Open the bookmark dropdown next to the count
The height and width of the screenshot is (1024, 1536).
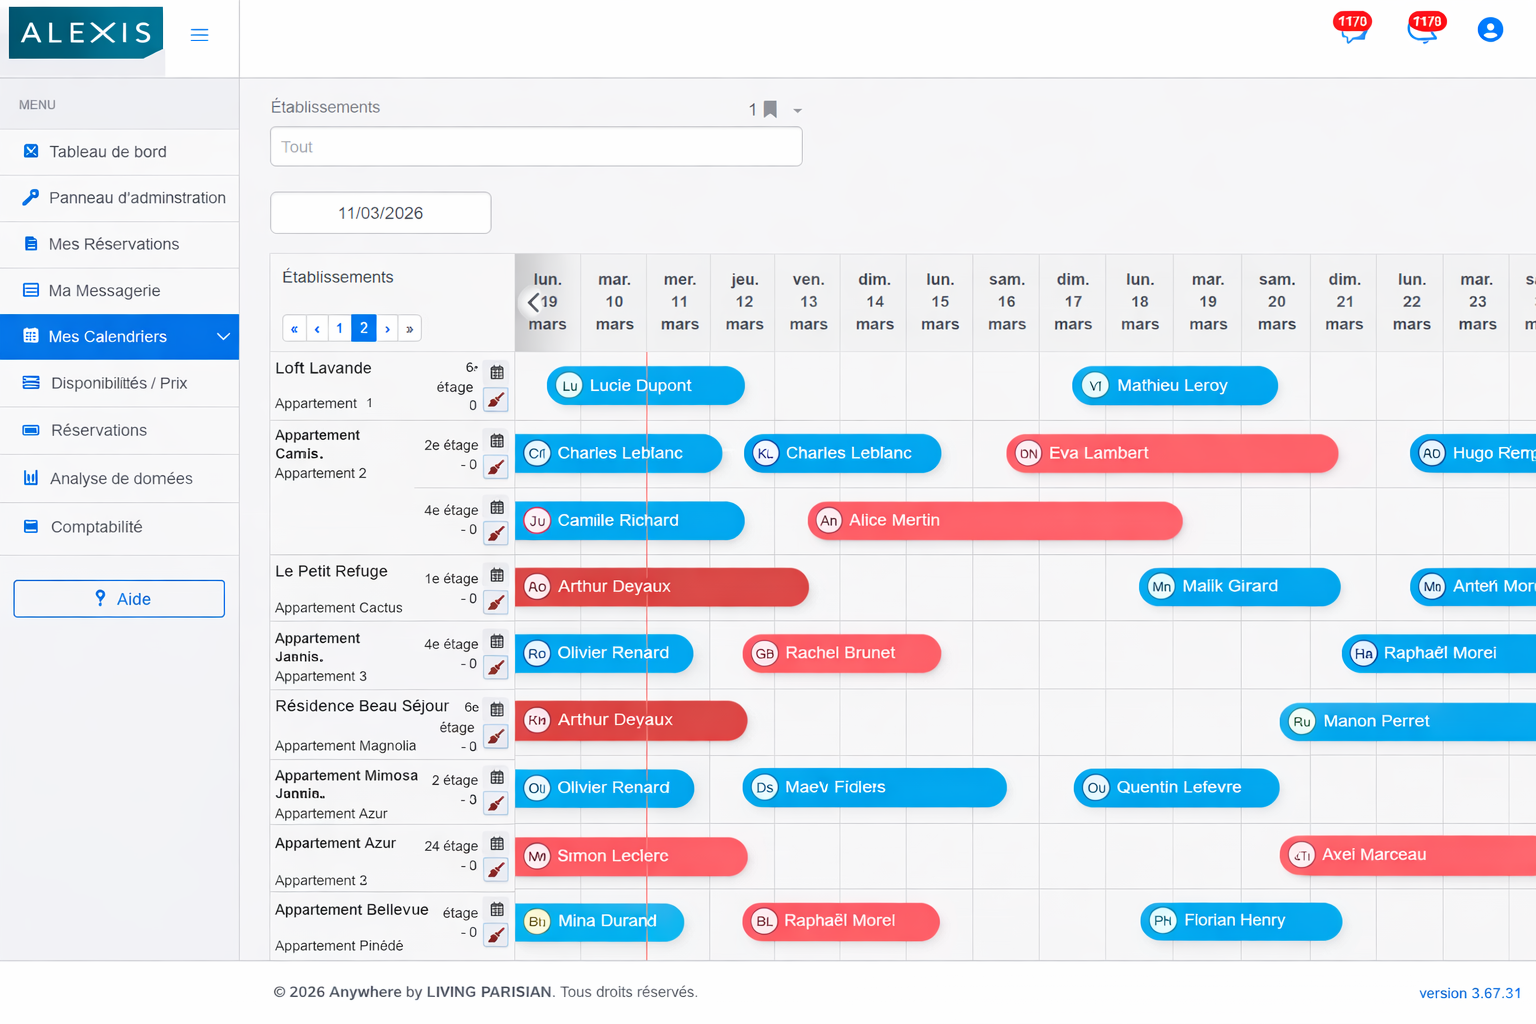point(796,110)
